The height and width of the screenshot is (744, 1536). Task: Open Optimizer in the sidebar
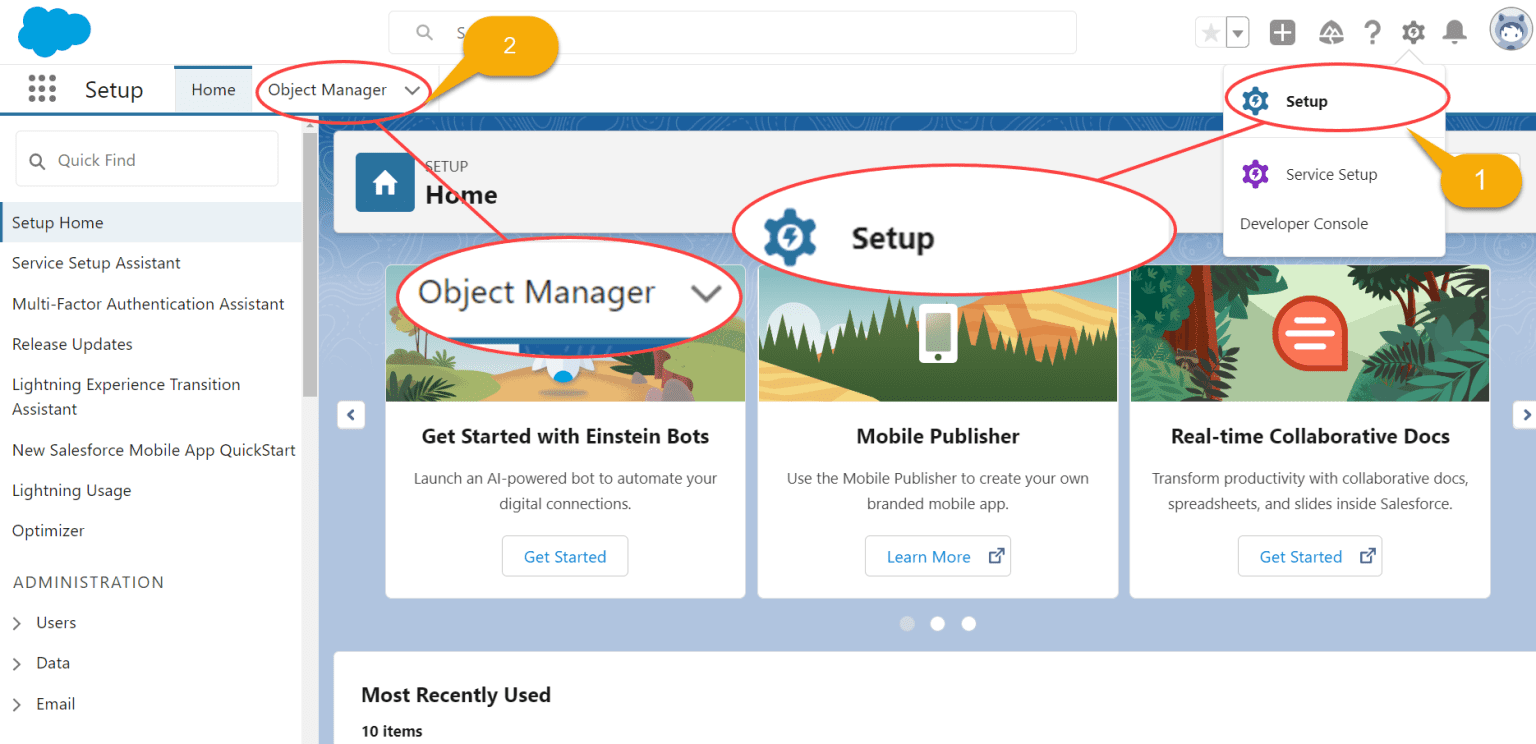pyautogui.click(x=48, y=531)
